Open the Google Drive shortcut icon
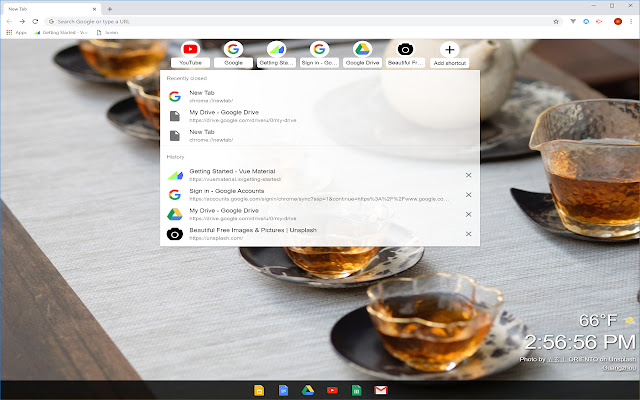The width and height of the screenshot is (640, 400). [x=362, y=49]
